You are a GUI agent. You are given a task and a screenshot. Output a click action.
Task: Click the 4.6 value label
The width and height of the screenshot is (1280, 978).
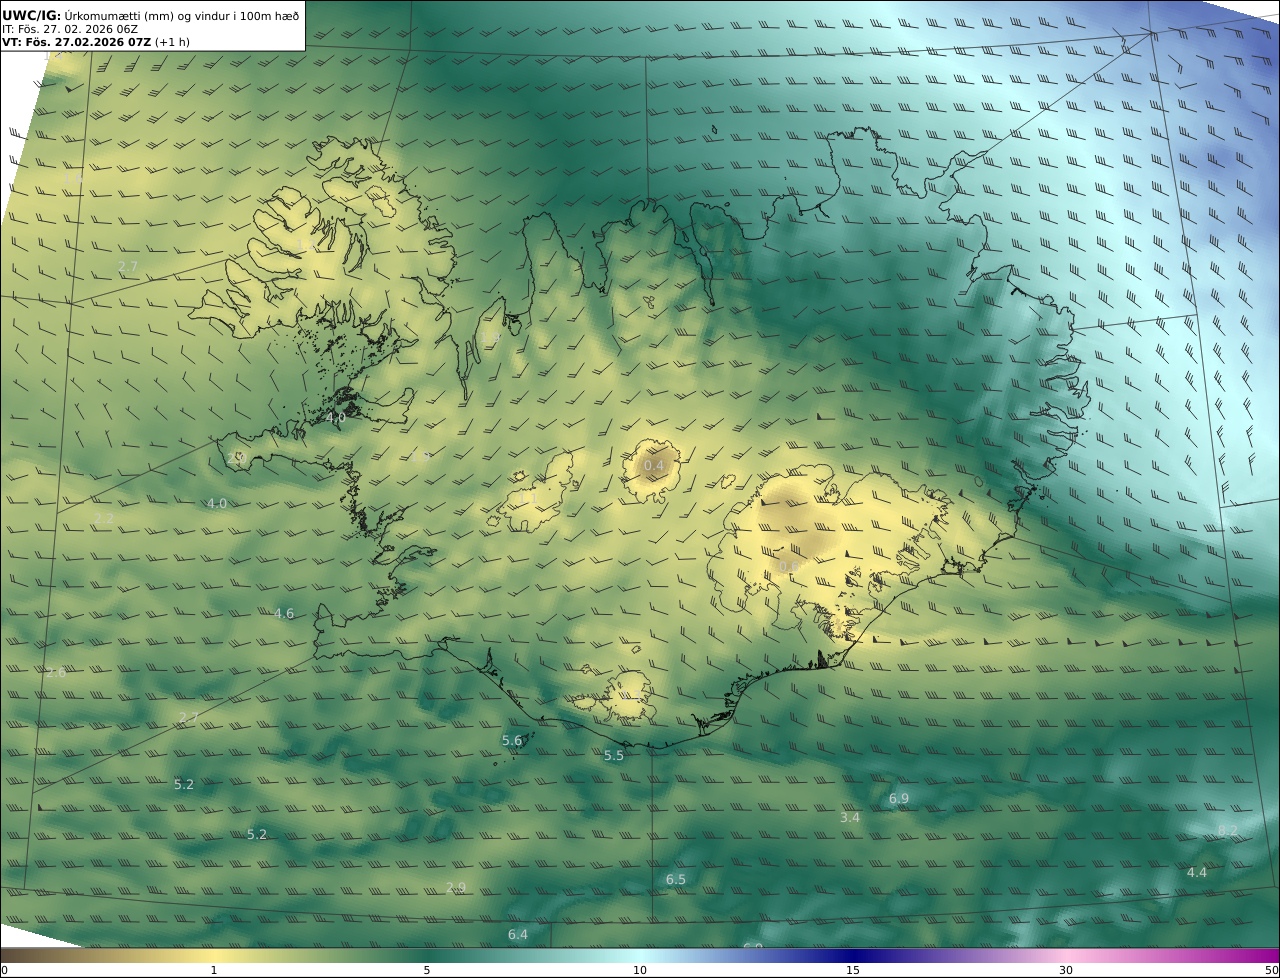284,613
